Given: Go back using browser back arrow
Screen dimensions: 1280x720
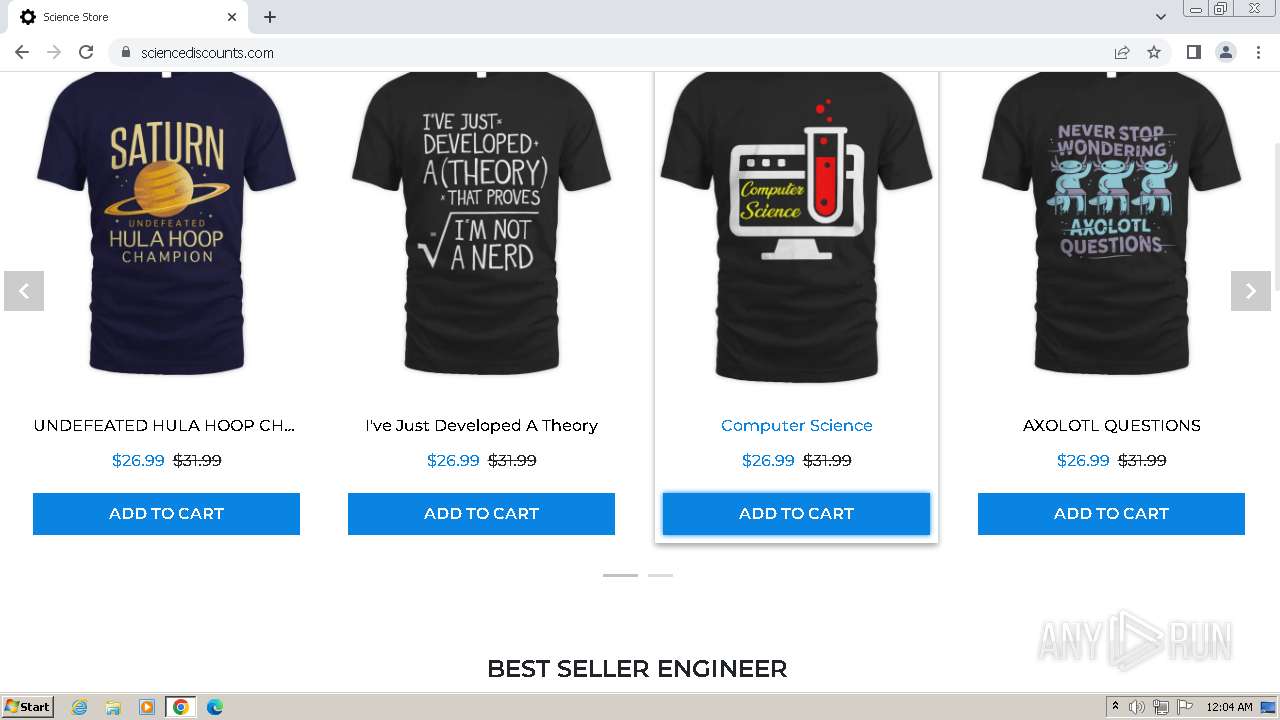Looking at the screenshot, I should [x=22, y=52].
